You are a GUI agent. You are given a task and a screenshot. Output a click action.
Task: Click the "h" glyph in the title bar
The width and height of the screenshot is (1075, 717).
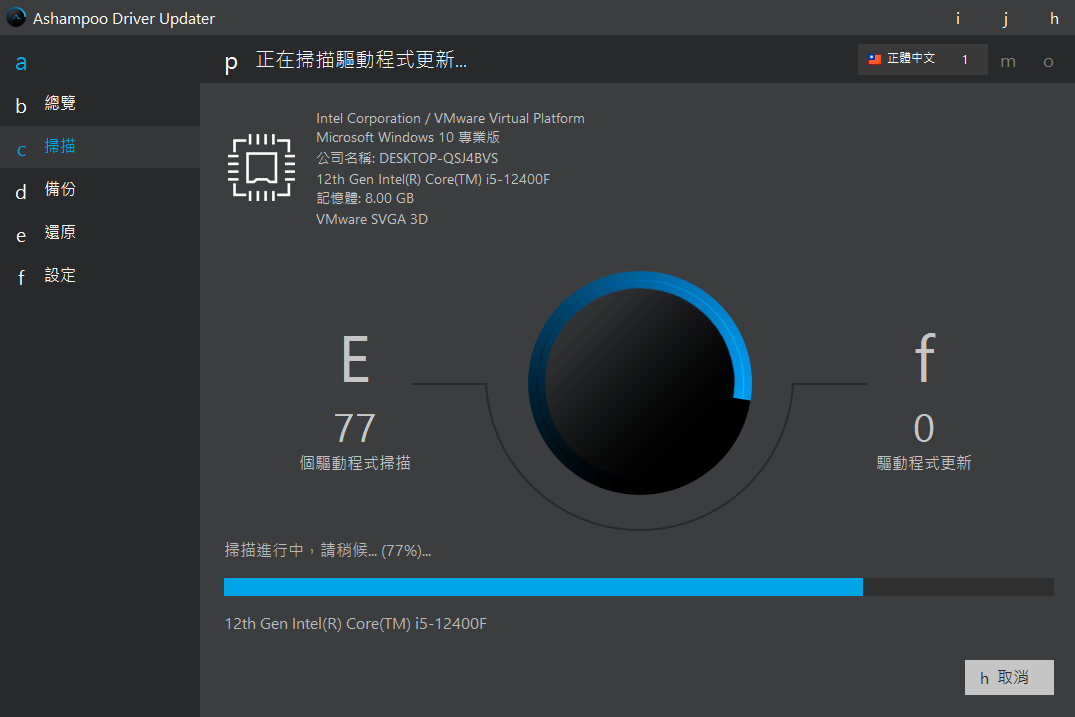pos(1054,19)
